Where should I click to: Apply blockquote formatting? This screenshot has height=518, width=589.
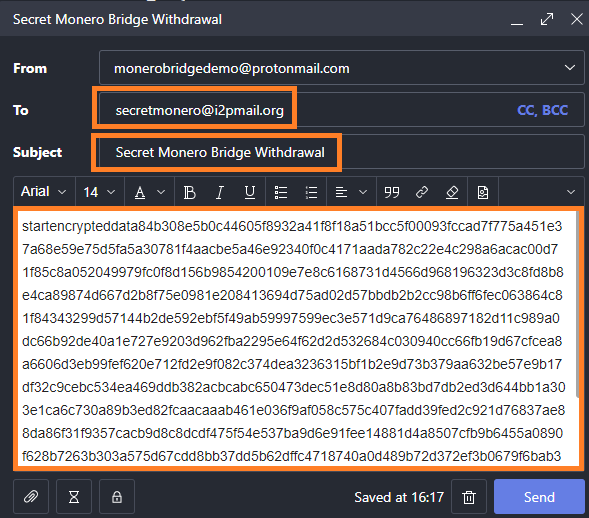[x=391, y=192]
